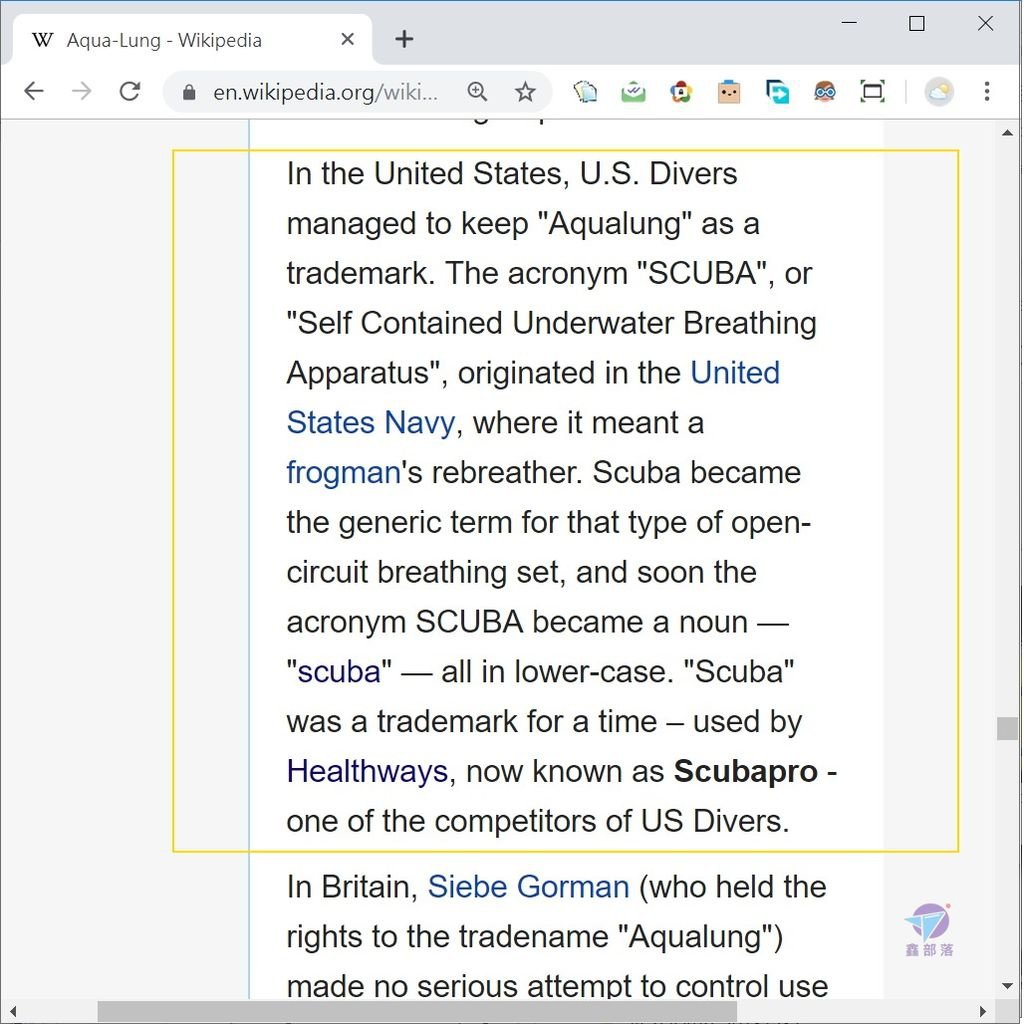Follow the frogman link
The image size is (1024, 1024).
coord(344,472)
